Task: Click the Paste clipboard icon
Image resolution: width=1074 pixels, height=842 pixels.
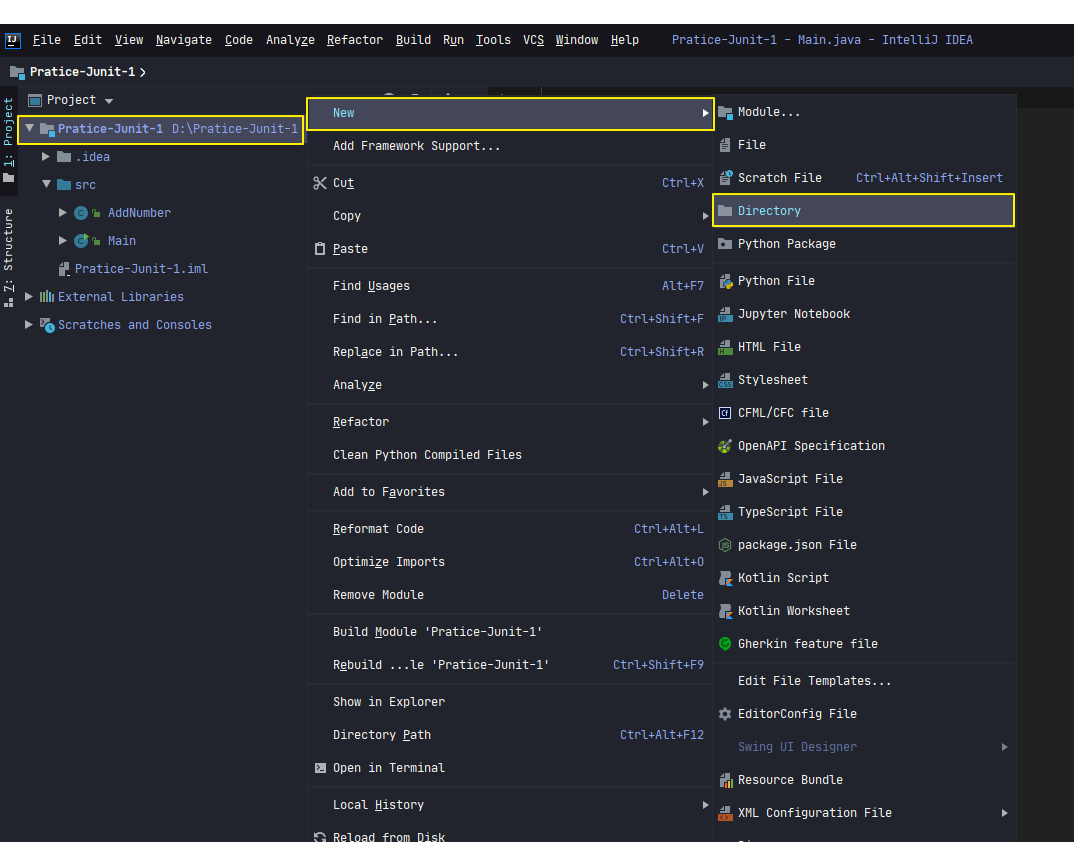Action: pyautogui.click(x=320, y=249)
